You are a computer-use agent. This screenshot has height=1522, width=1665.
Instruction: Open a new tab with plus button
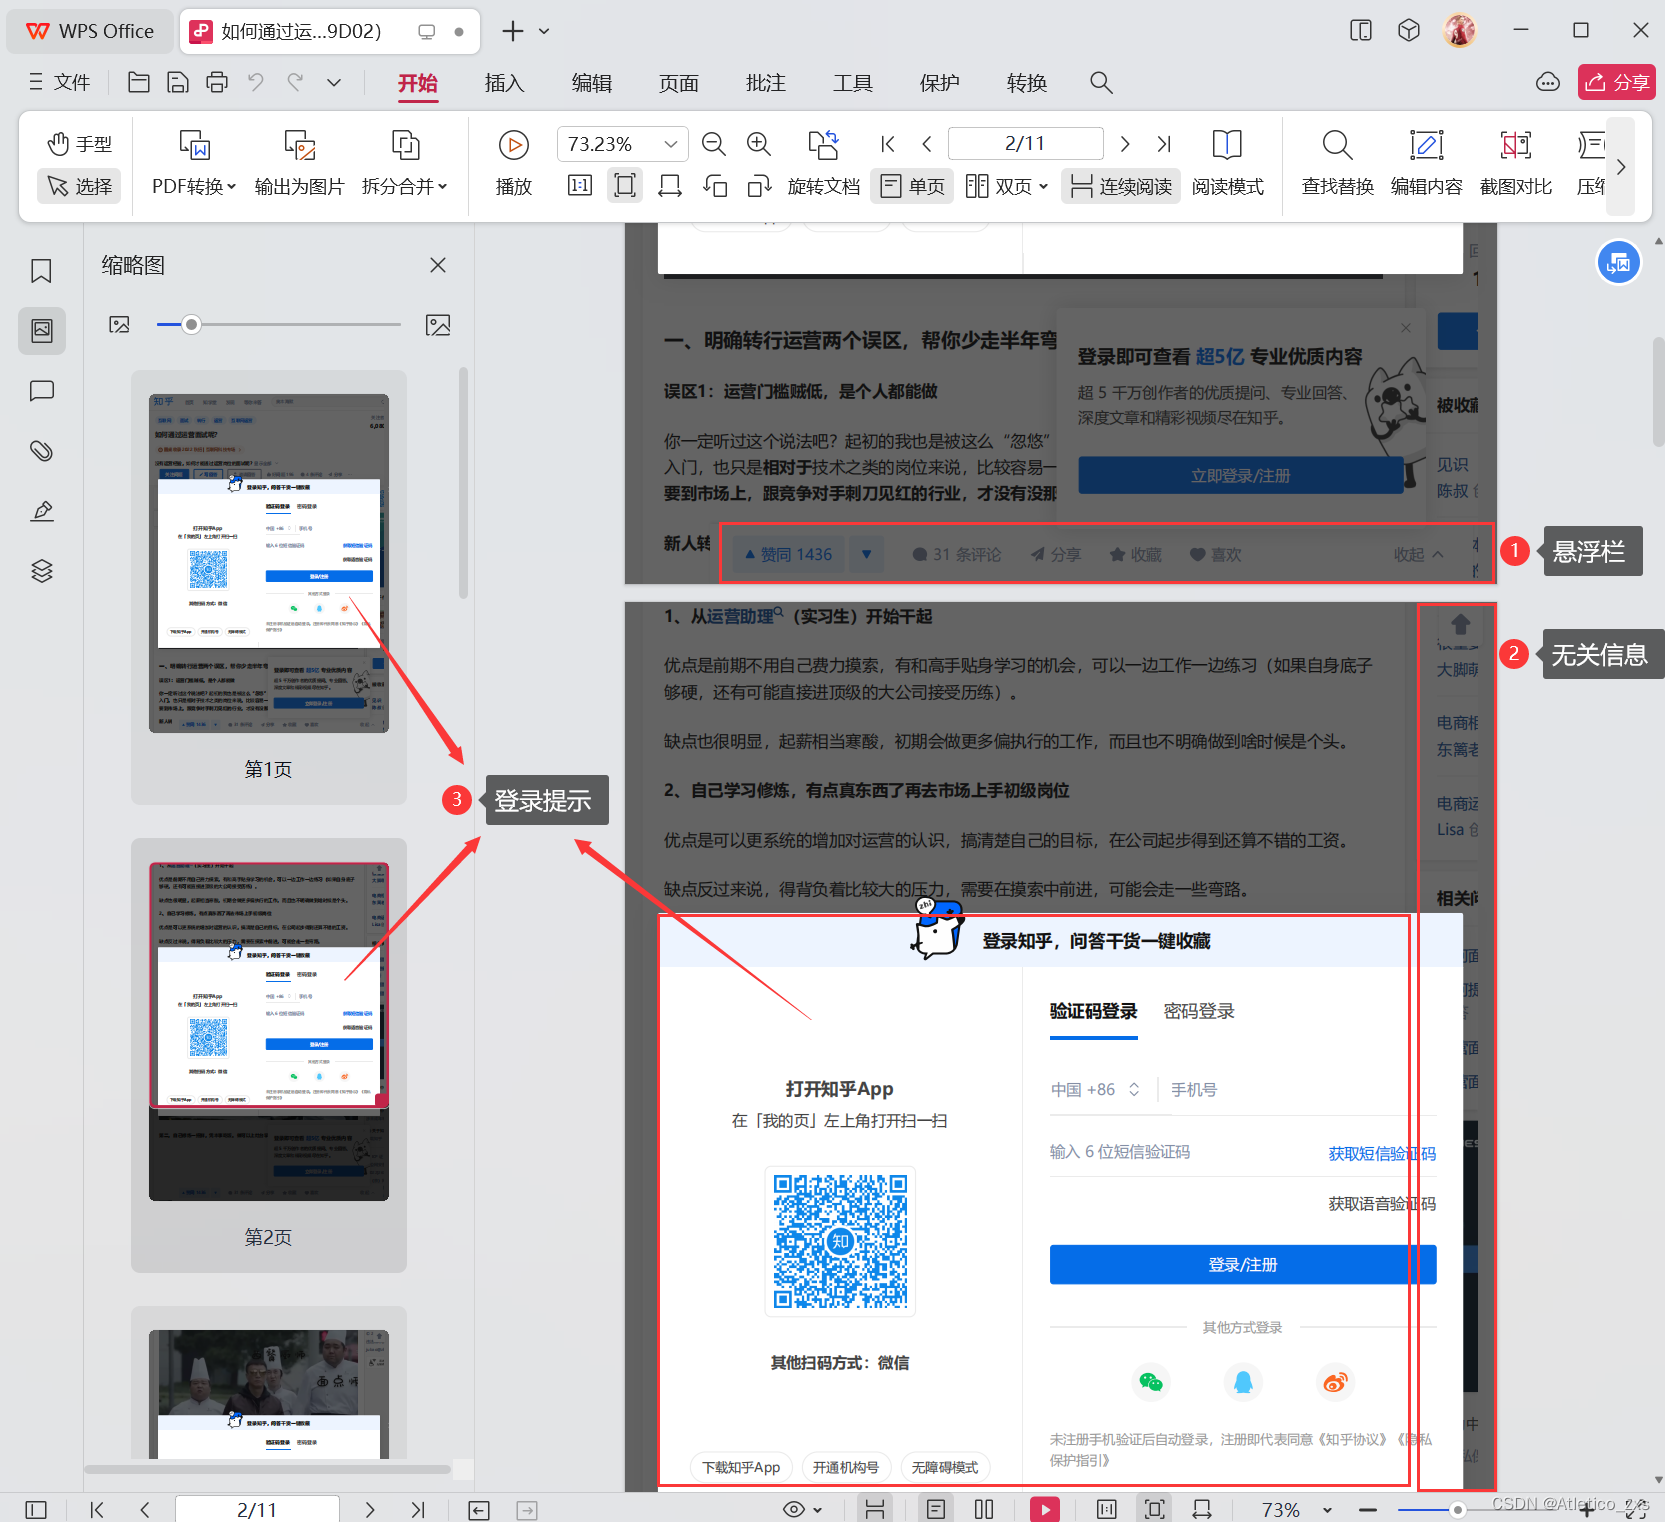click(x=513, y=31)
